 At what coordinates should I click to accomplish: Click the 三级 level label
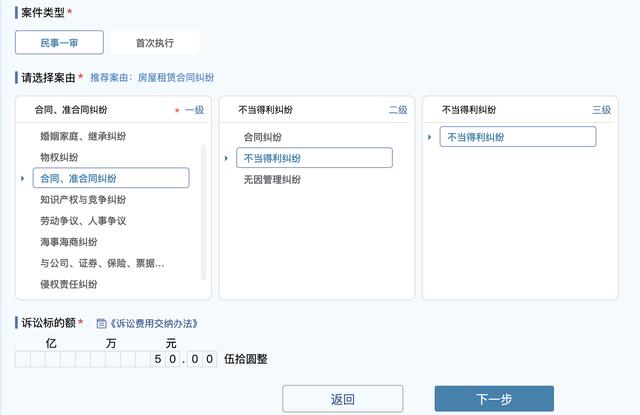[602, 110]
